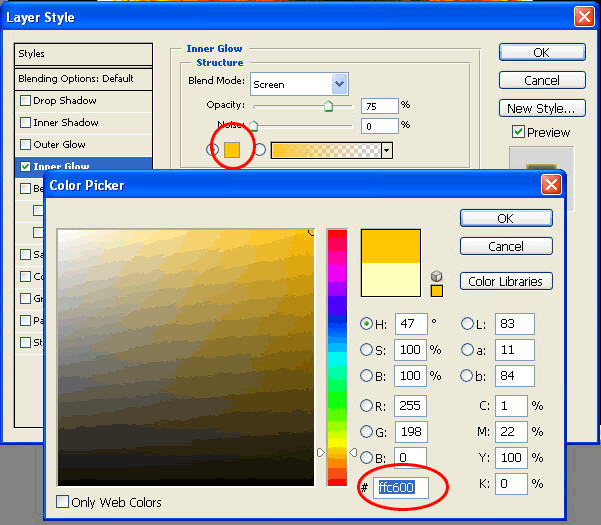Enable the Only Web Colors checkbox
601x525 pixels.
point(63,502)
